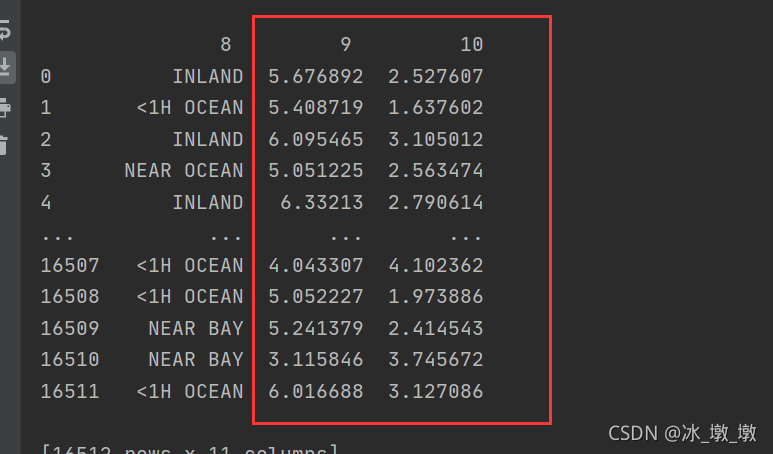Click value 3.745672
773x454 pixels.
click(436, 359)
